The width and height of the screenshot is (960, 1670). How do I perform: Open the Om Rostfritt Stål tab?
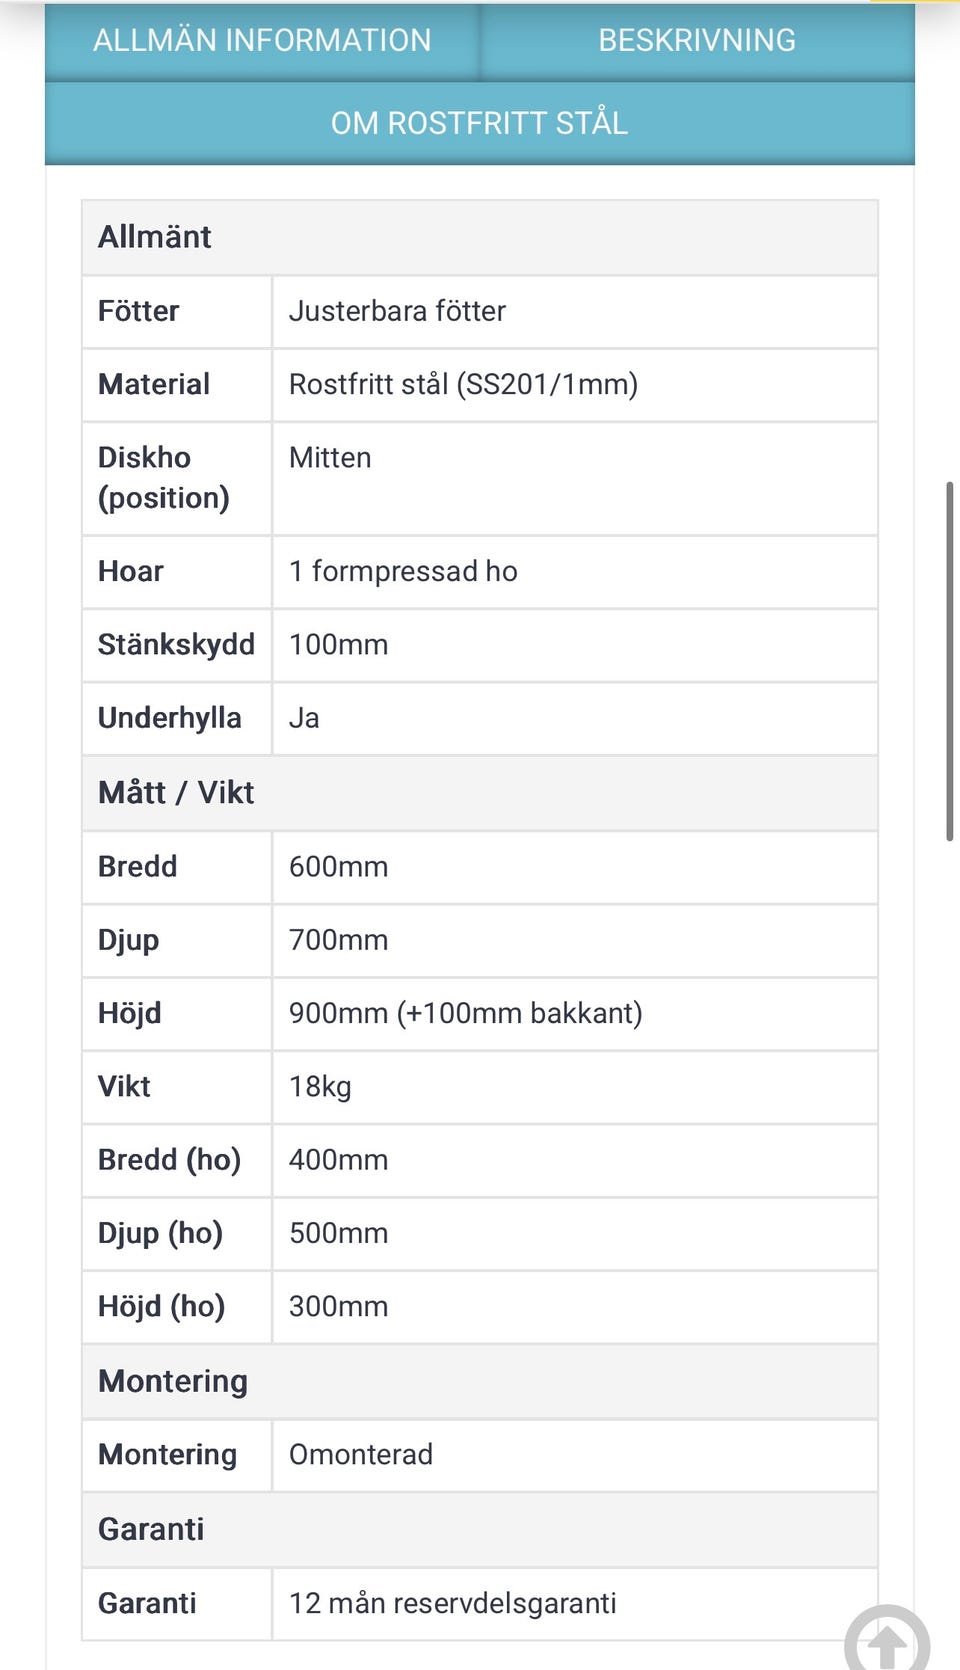coord(480,123)
